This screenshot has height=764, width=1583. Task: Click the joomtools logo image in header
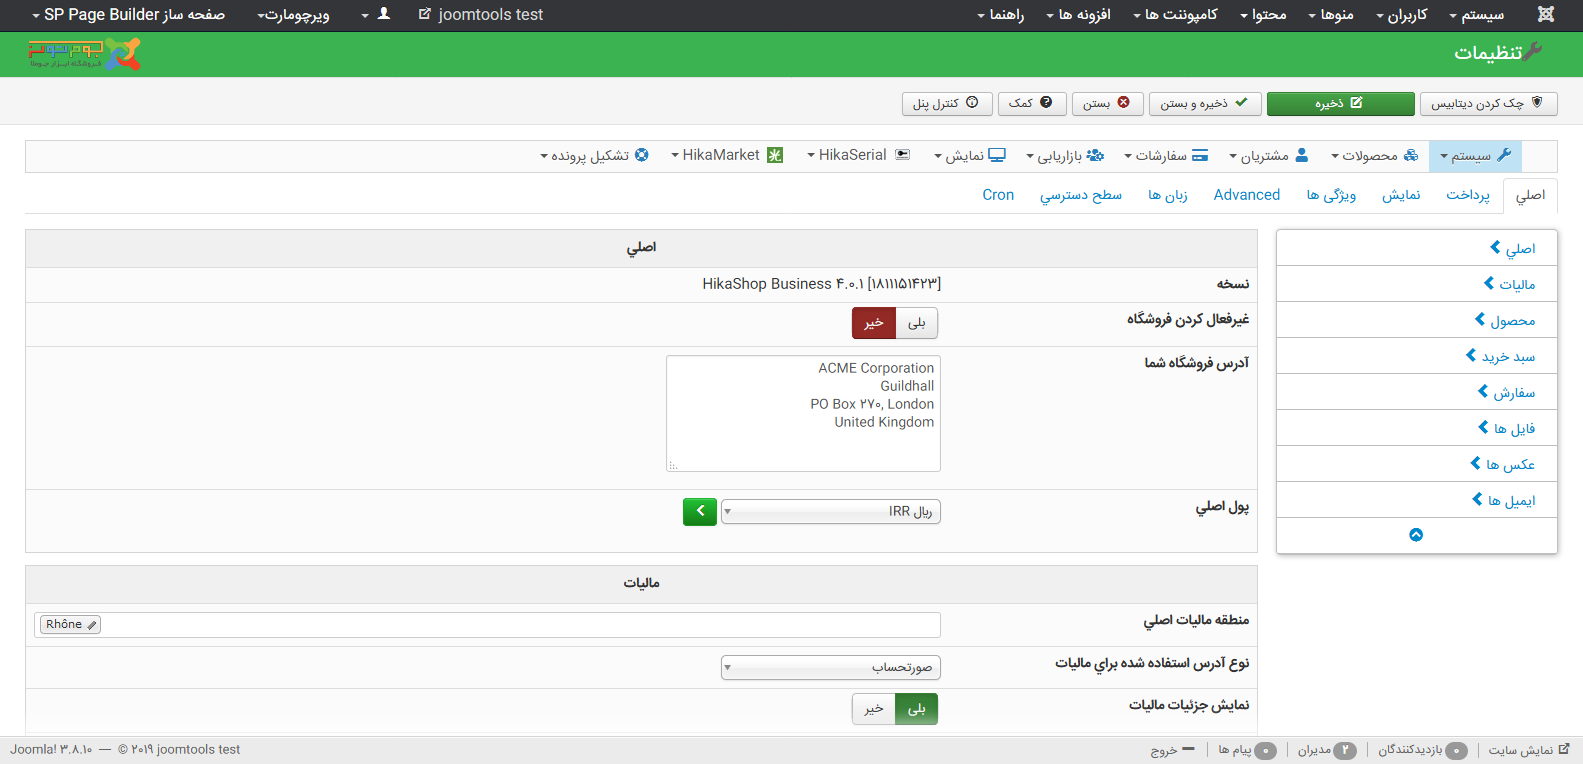[85, 54]
